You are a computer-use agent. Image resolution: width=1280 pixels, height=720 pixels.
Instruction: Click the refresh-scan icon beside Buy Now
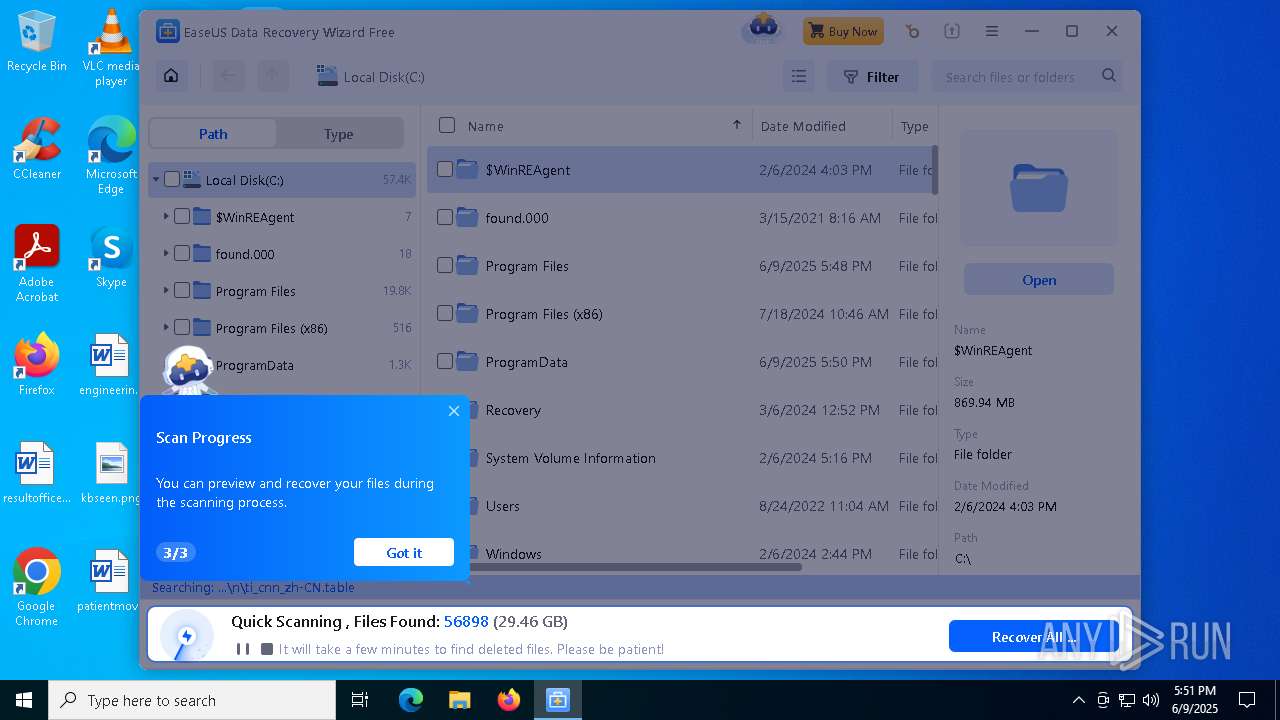click(912, 31)
